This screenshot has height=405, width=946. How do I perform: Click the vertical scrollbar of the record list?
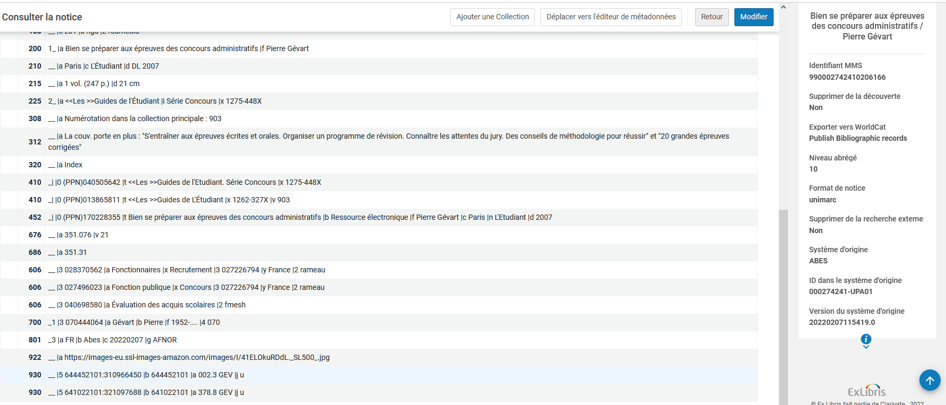coord(783,300)
